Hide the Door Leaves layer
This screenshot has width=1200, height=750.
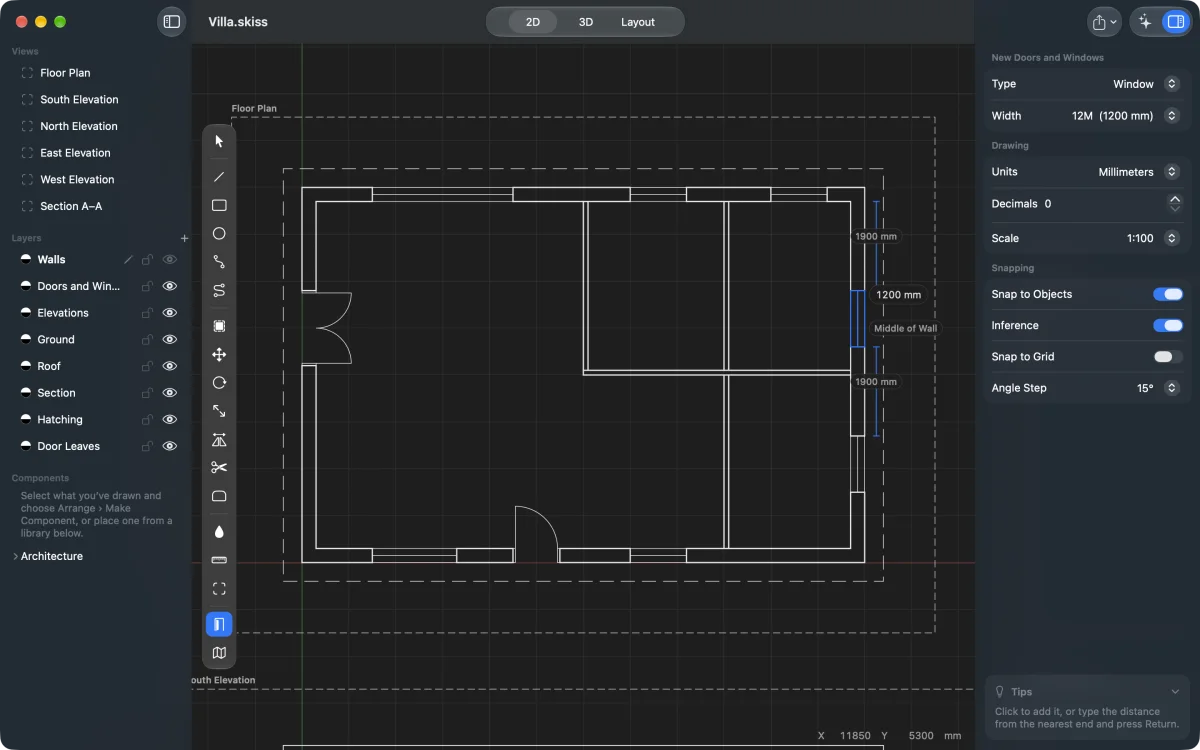(x=170, y=446)
